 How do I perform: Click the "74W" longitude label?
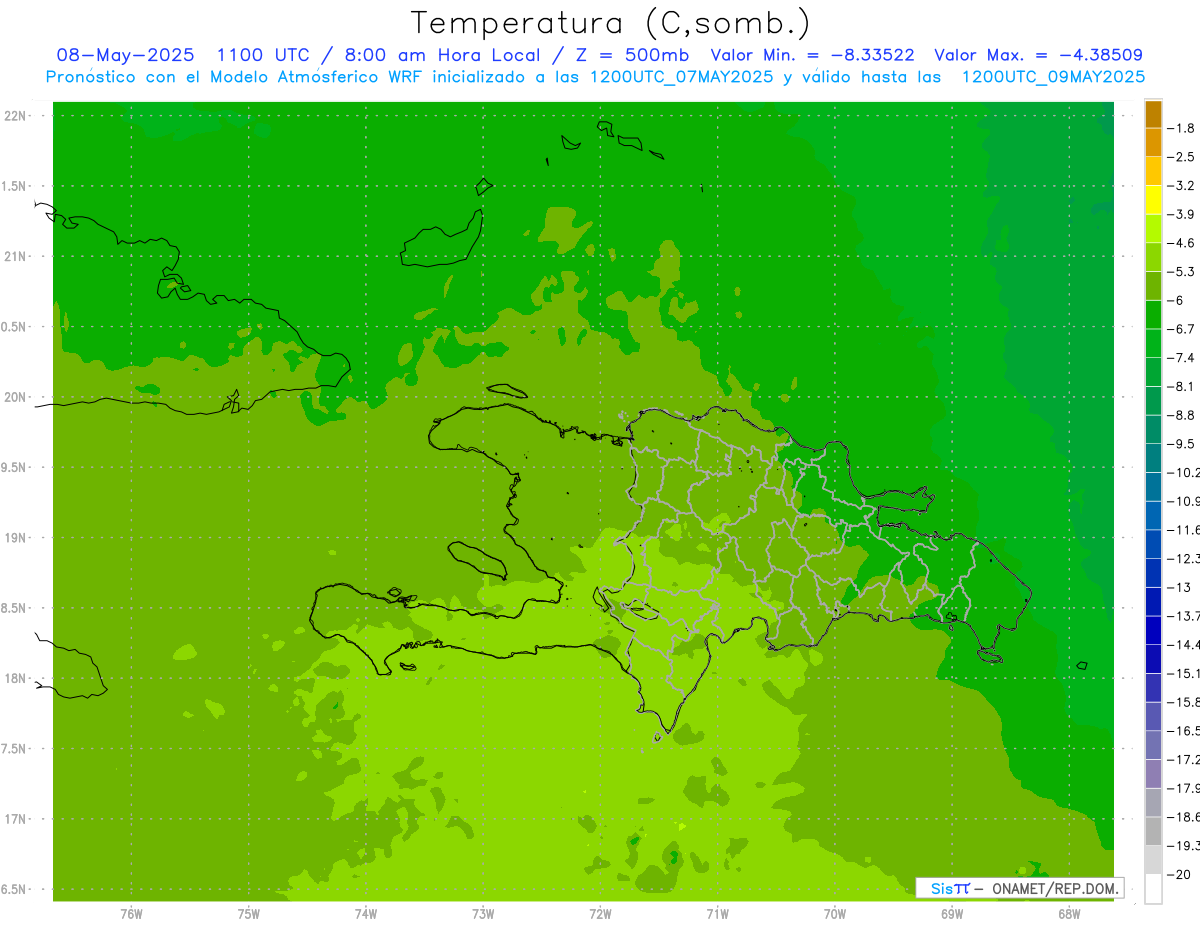[365, 914]
